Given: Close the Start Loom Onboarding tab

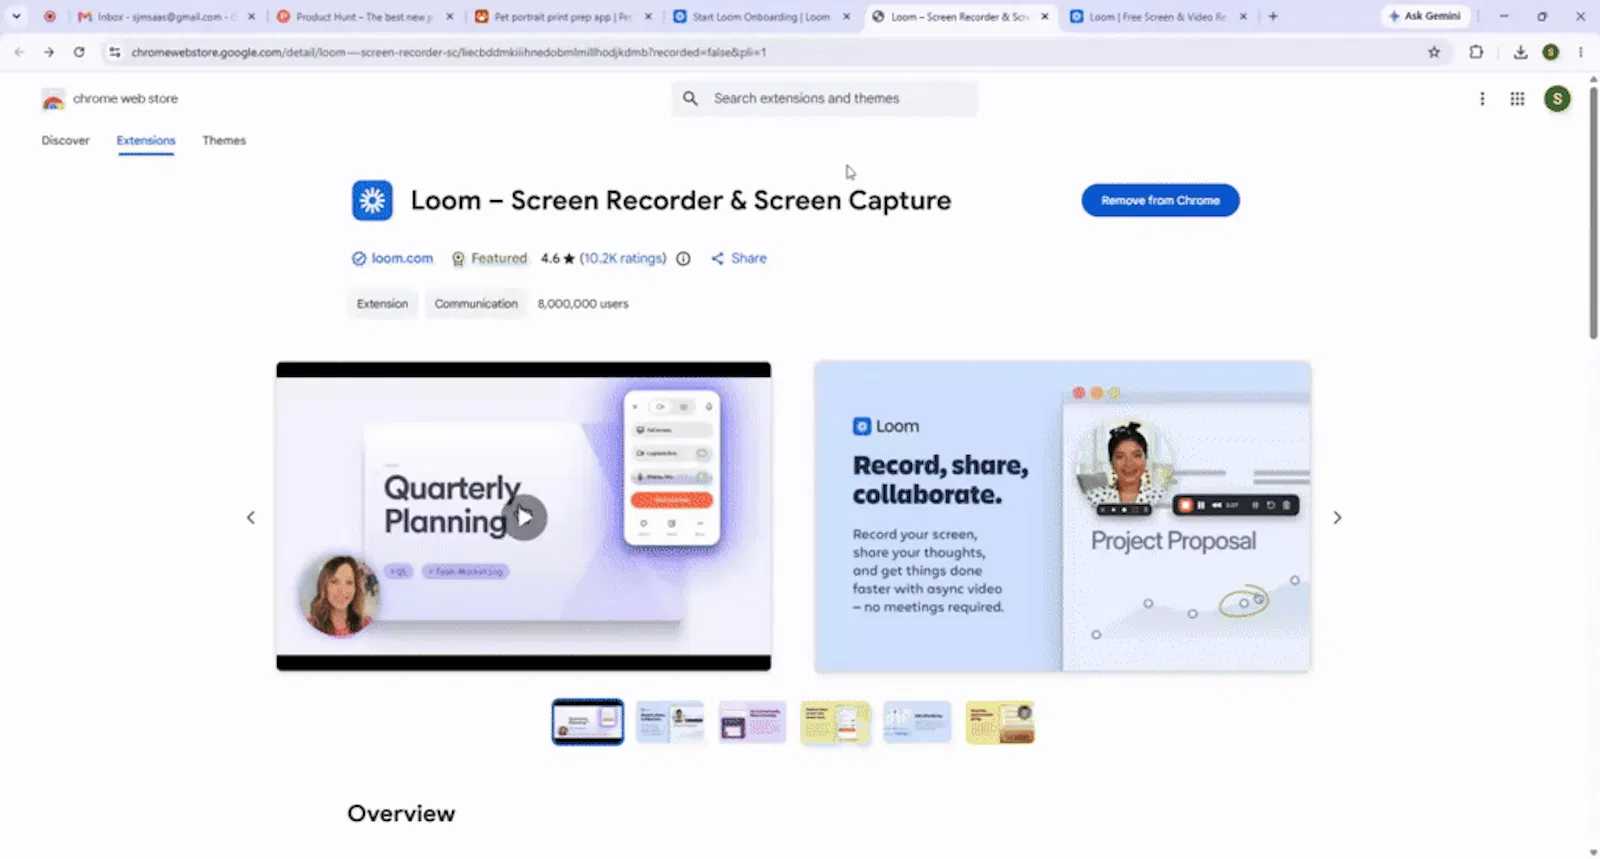Looking at the screenshot, I should (847, 17).
